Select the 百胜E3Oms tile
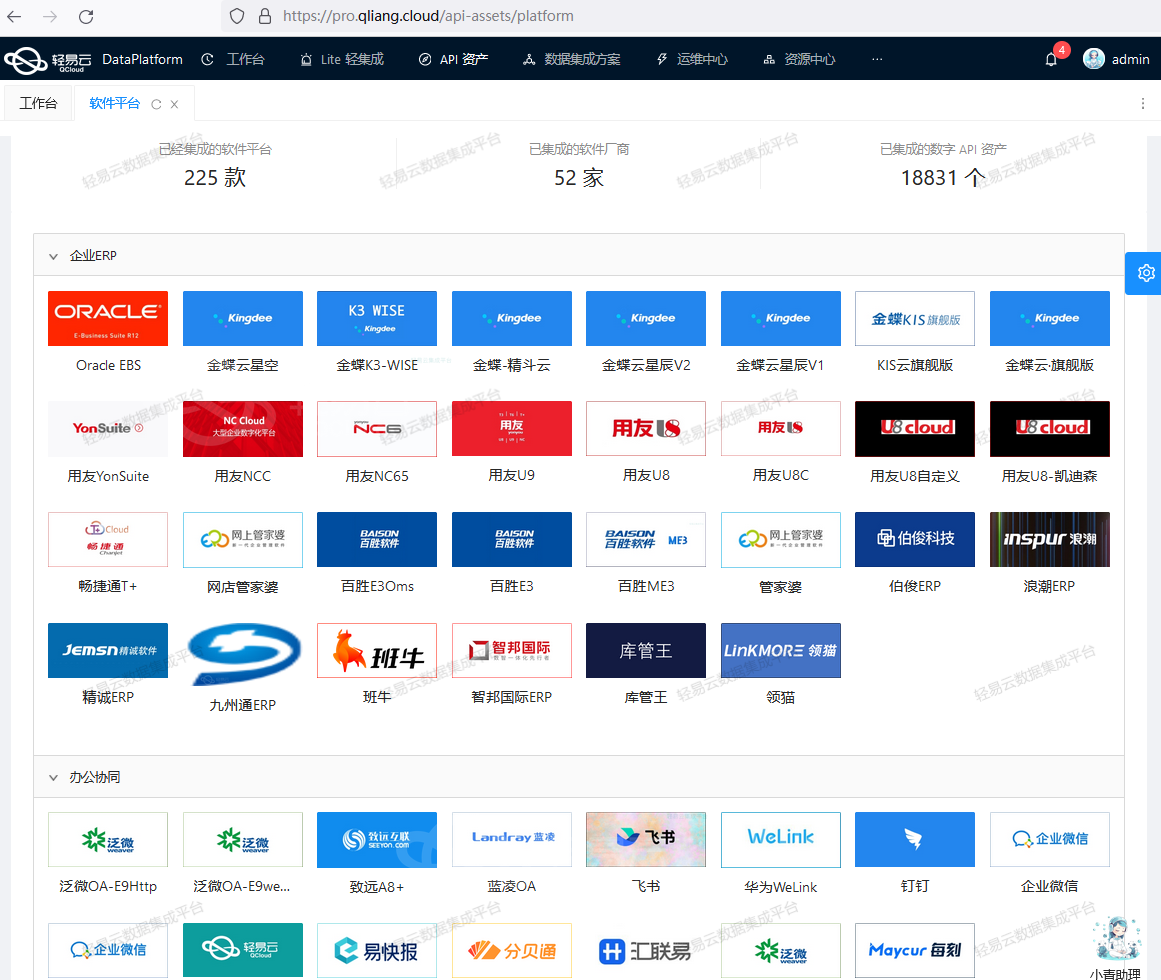The height and width of the screenshot is (980, 1161). click(377, 540)
